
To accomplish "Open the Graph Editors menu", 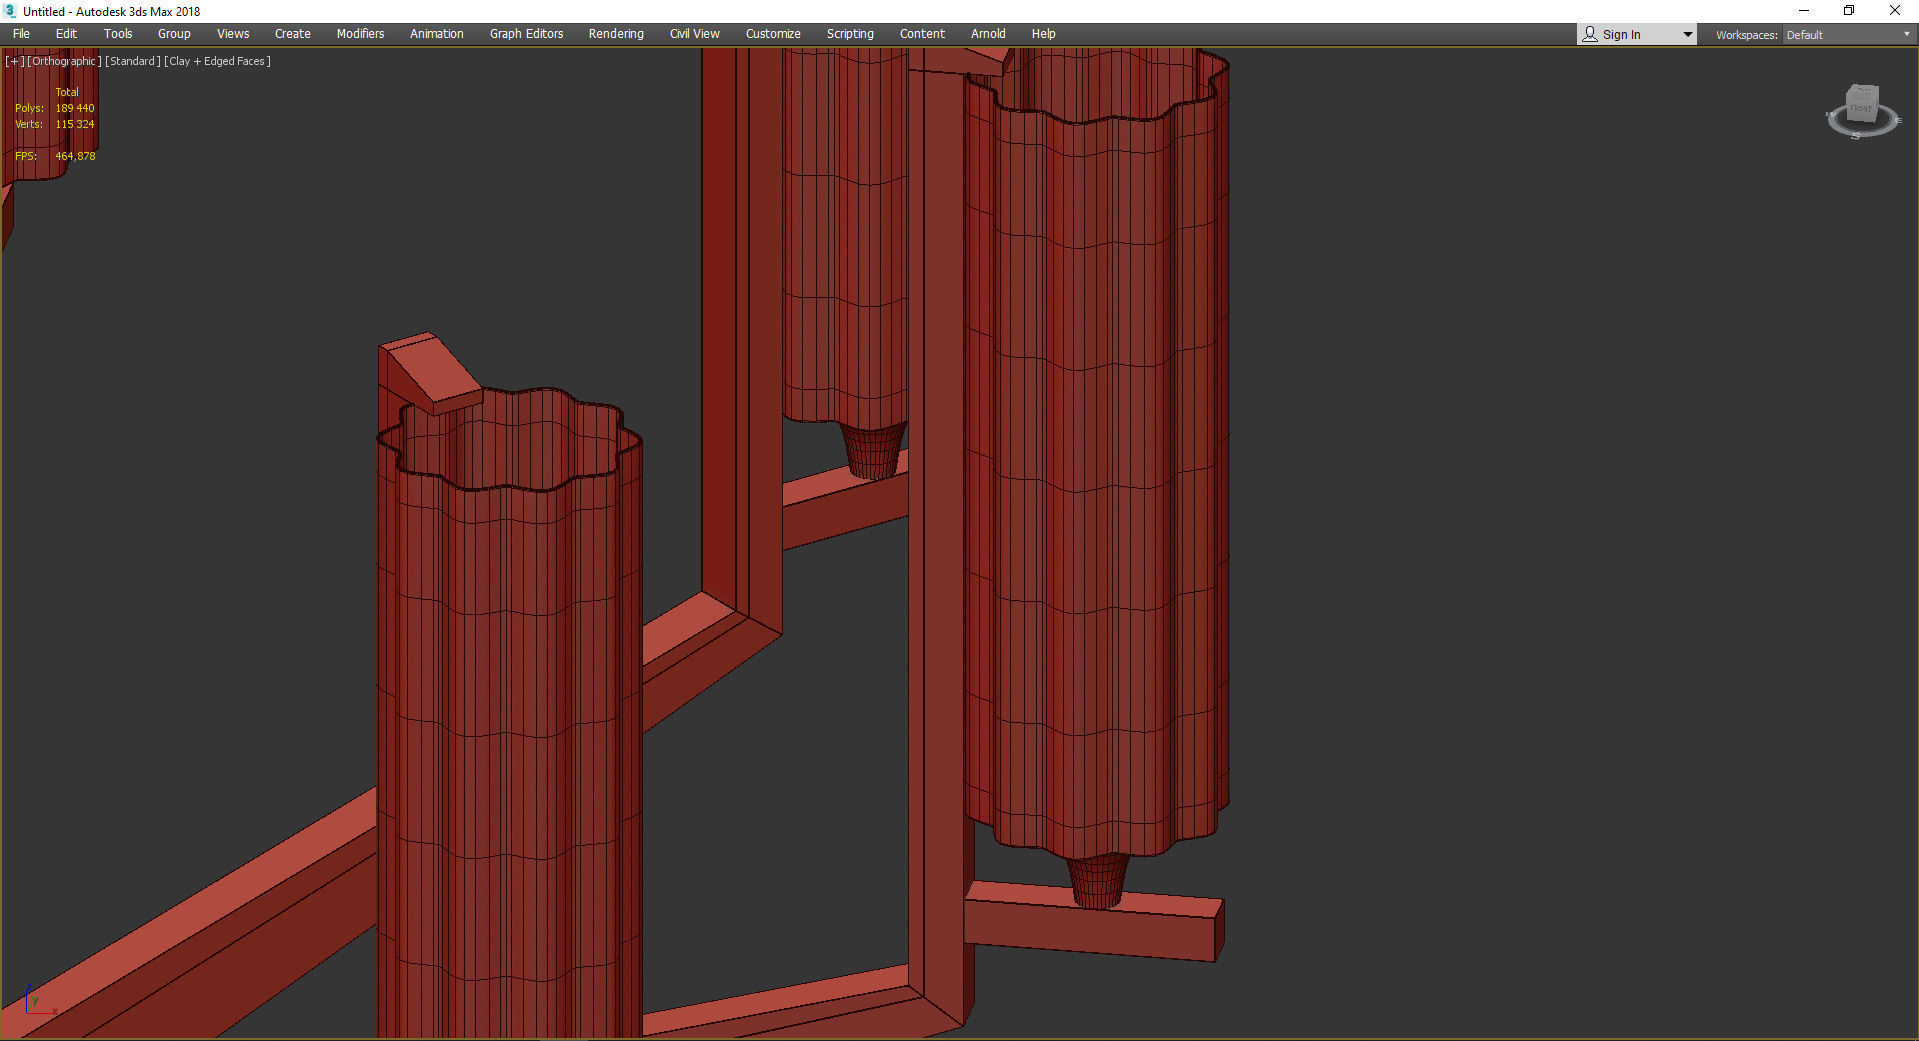I will tap(527, 34).
